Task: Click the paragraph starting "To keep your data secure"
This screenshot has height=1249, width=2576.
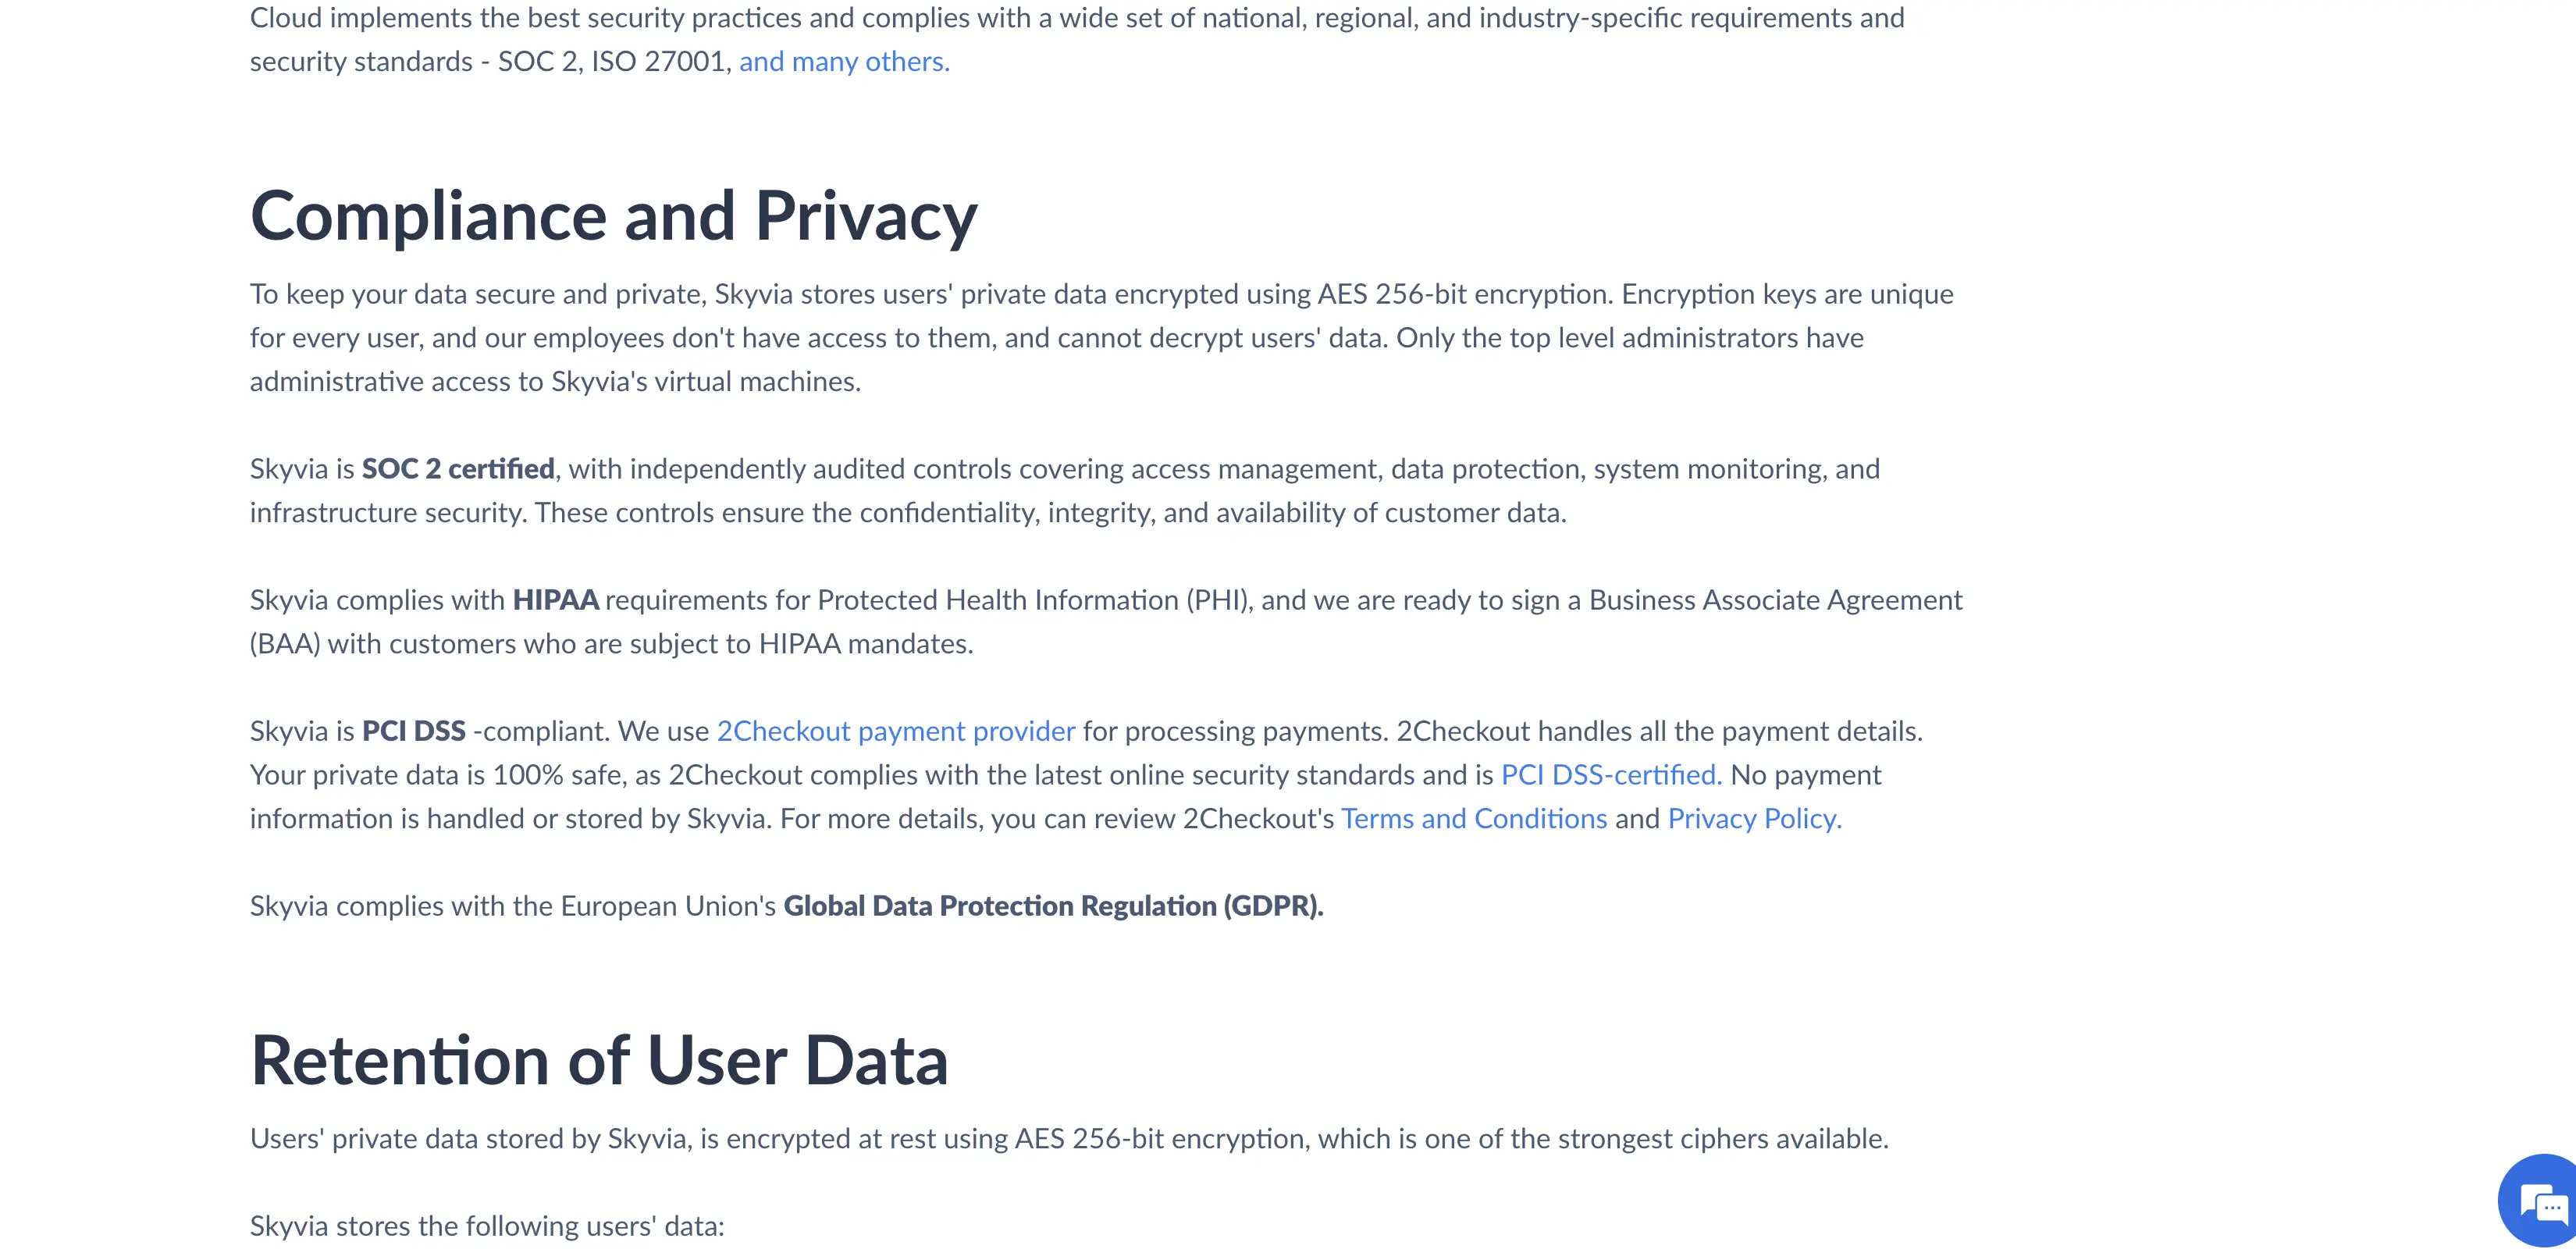Action: 1101,338
